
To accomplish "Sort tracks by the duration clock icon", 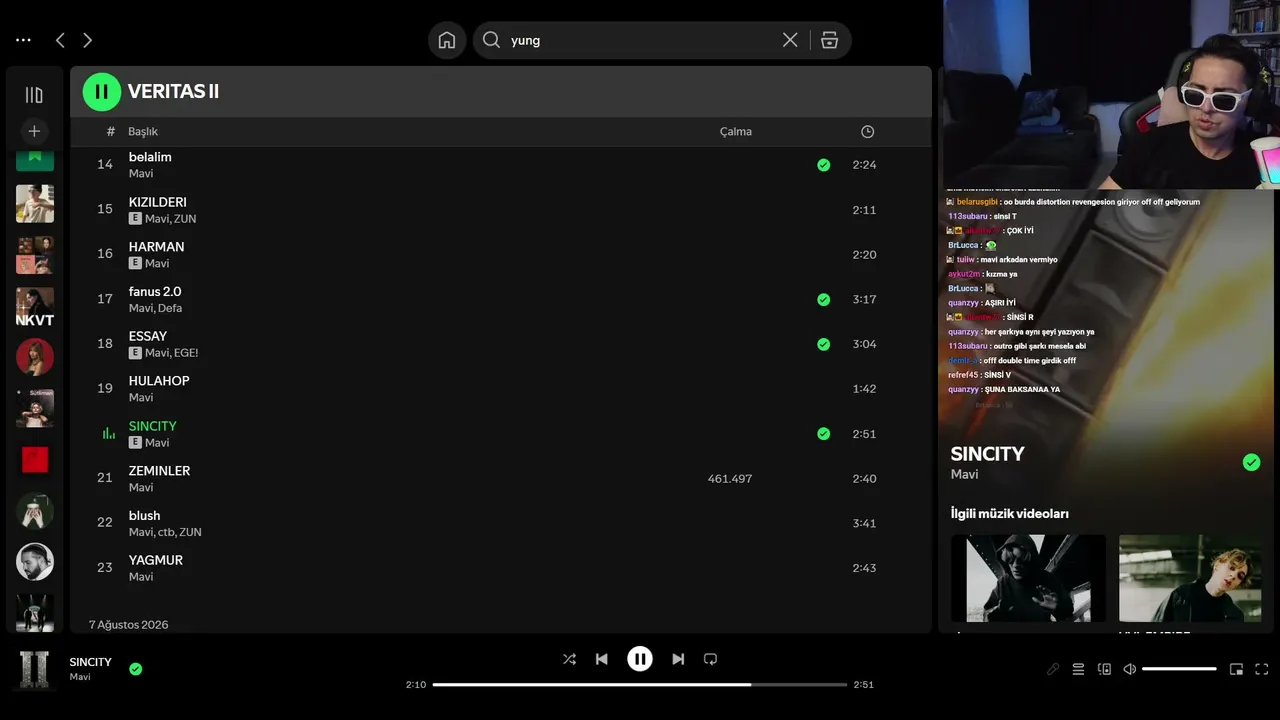I will click(x=867, y=132).
